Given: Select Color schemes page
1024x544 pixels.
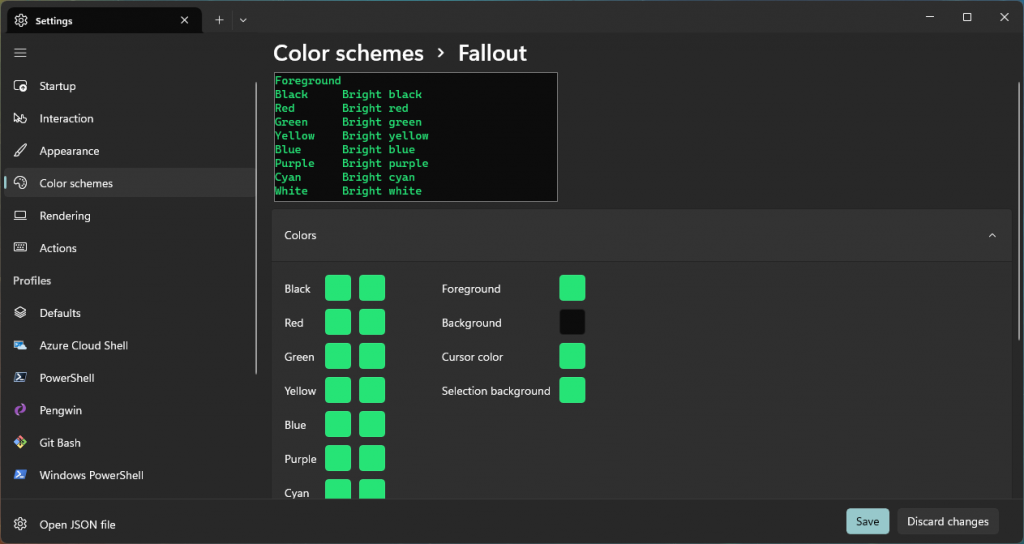Looking at the screenshot, I should tap(130, 183).
